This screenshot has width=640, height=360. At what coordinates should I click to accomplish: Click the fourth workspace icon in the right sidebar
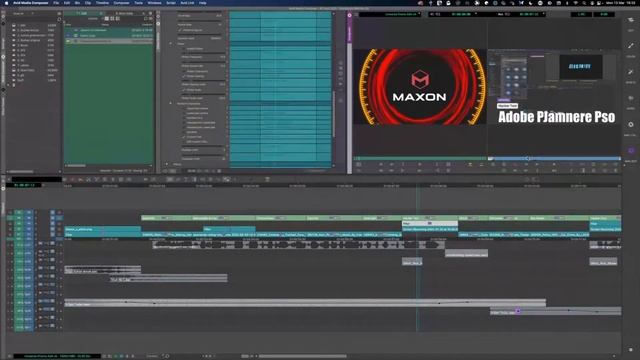[x=631, y=98]
